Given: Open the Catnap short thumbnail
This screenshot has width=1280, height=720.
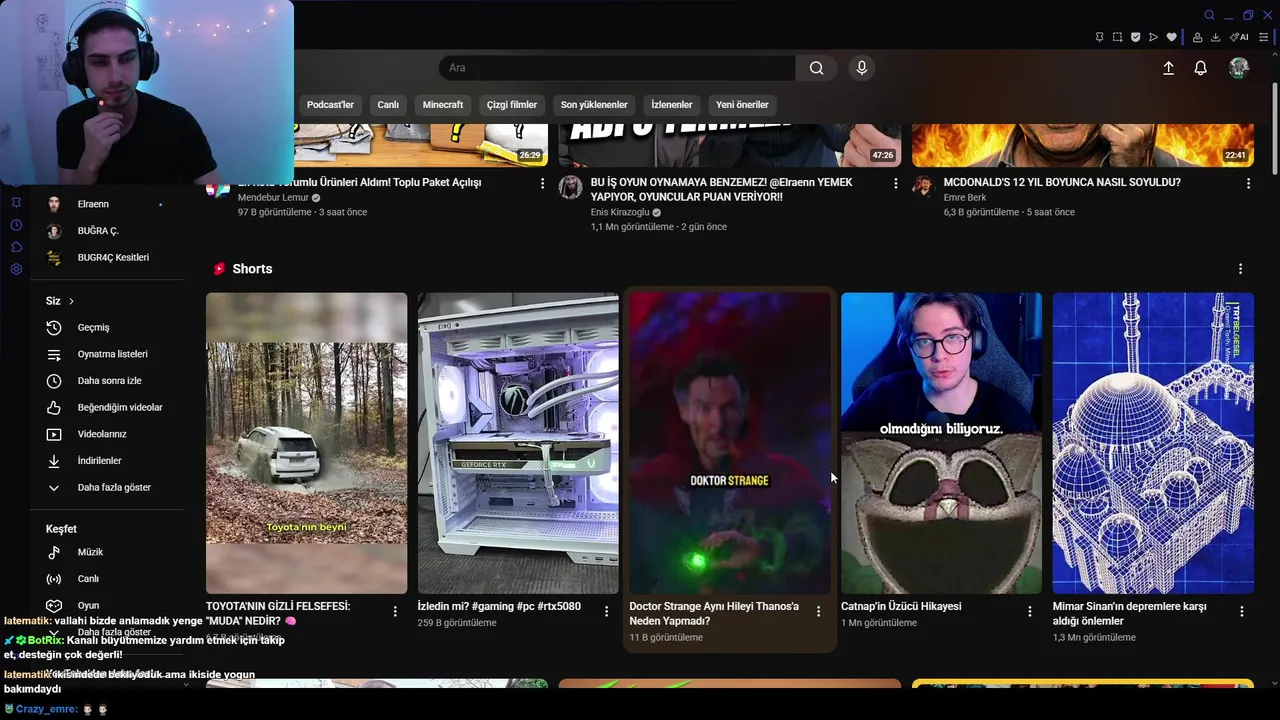Looking at the screenshot, I should pos(941,443).
